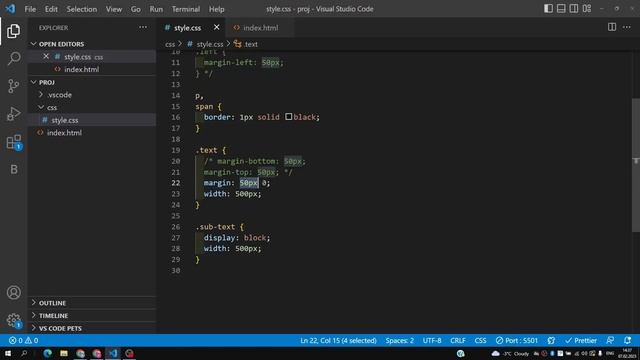Click the errors and warnings status indicator
The image size is (640, 360).
[23, 340]
